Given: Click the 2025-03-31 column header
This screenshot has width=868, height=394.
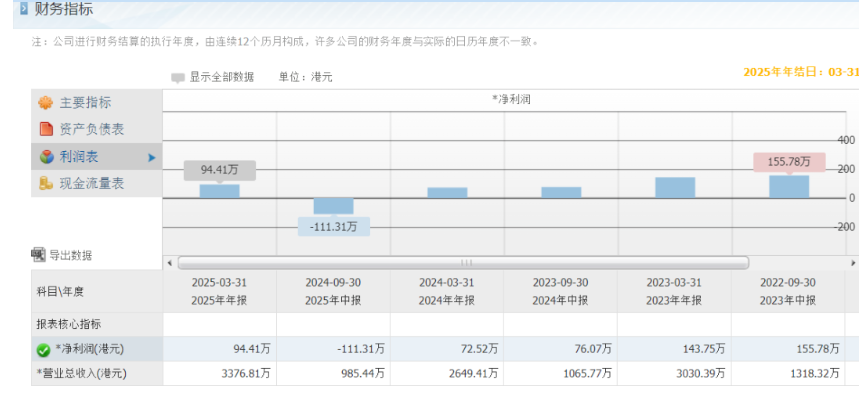Looking at the screenshot, I should pos(219,292).
